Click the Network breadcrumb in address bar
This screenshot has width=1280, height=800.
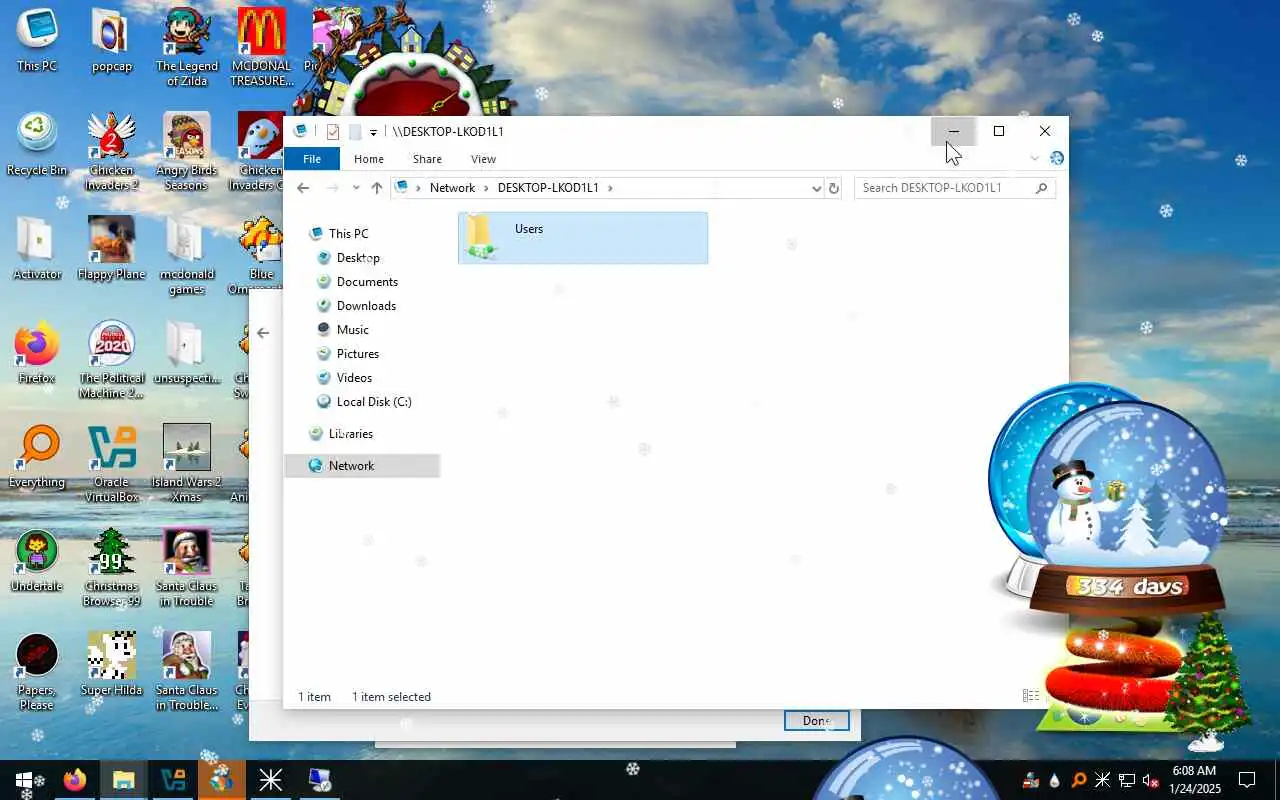tap(452, 188)
